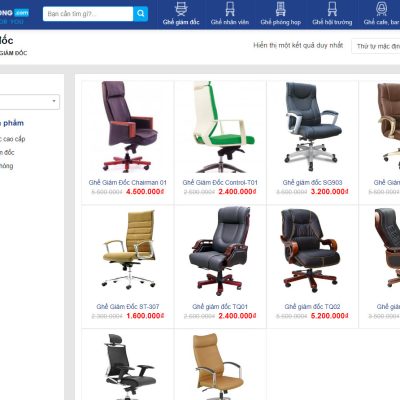
Task: Expand the default sort order dropdown
Action: (376, 46)
